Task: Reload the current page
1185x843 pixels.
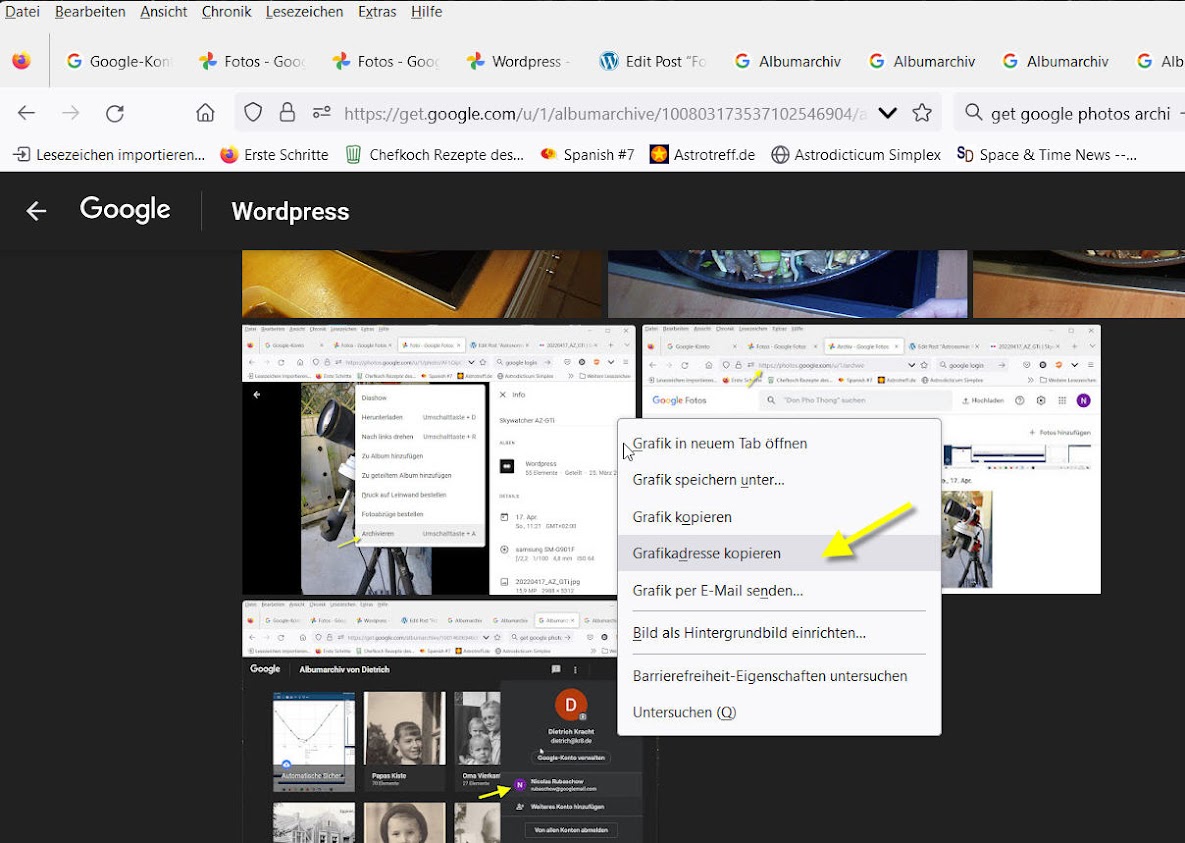Action: [x=115, y=113]
